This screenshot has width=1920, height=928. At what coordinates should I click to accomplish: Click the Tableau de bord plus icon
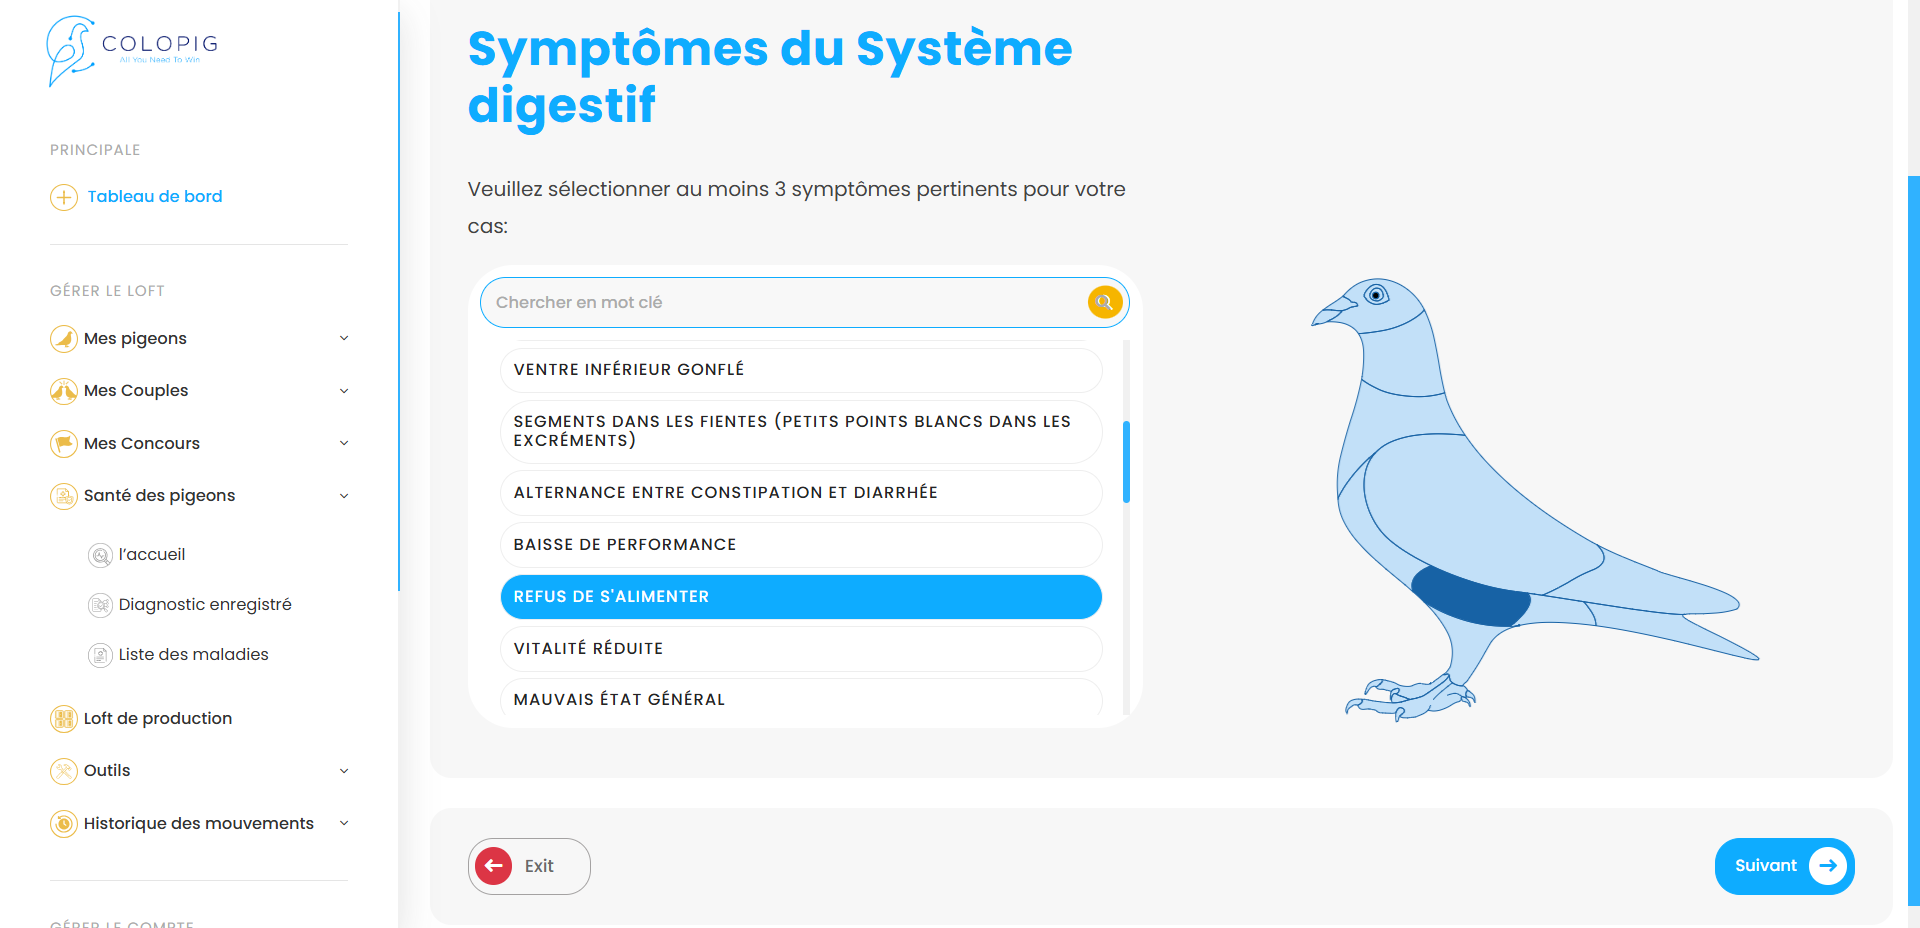point(64,197)
